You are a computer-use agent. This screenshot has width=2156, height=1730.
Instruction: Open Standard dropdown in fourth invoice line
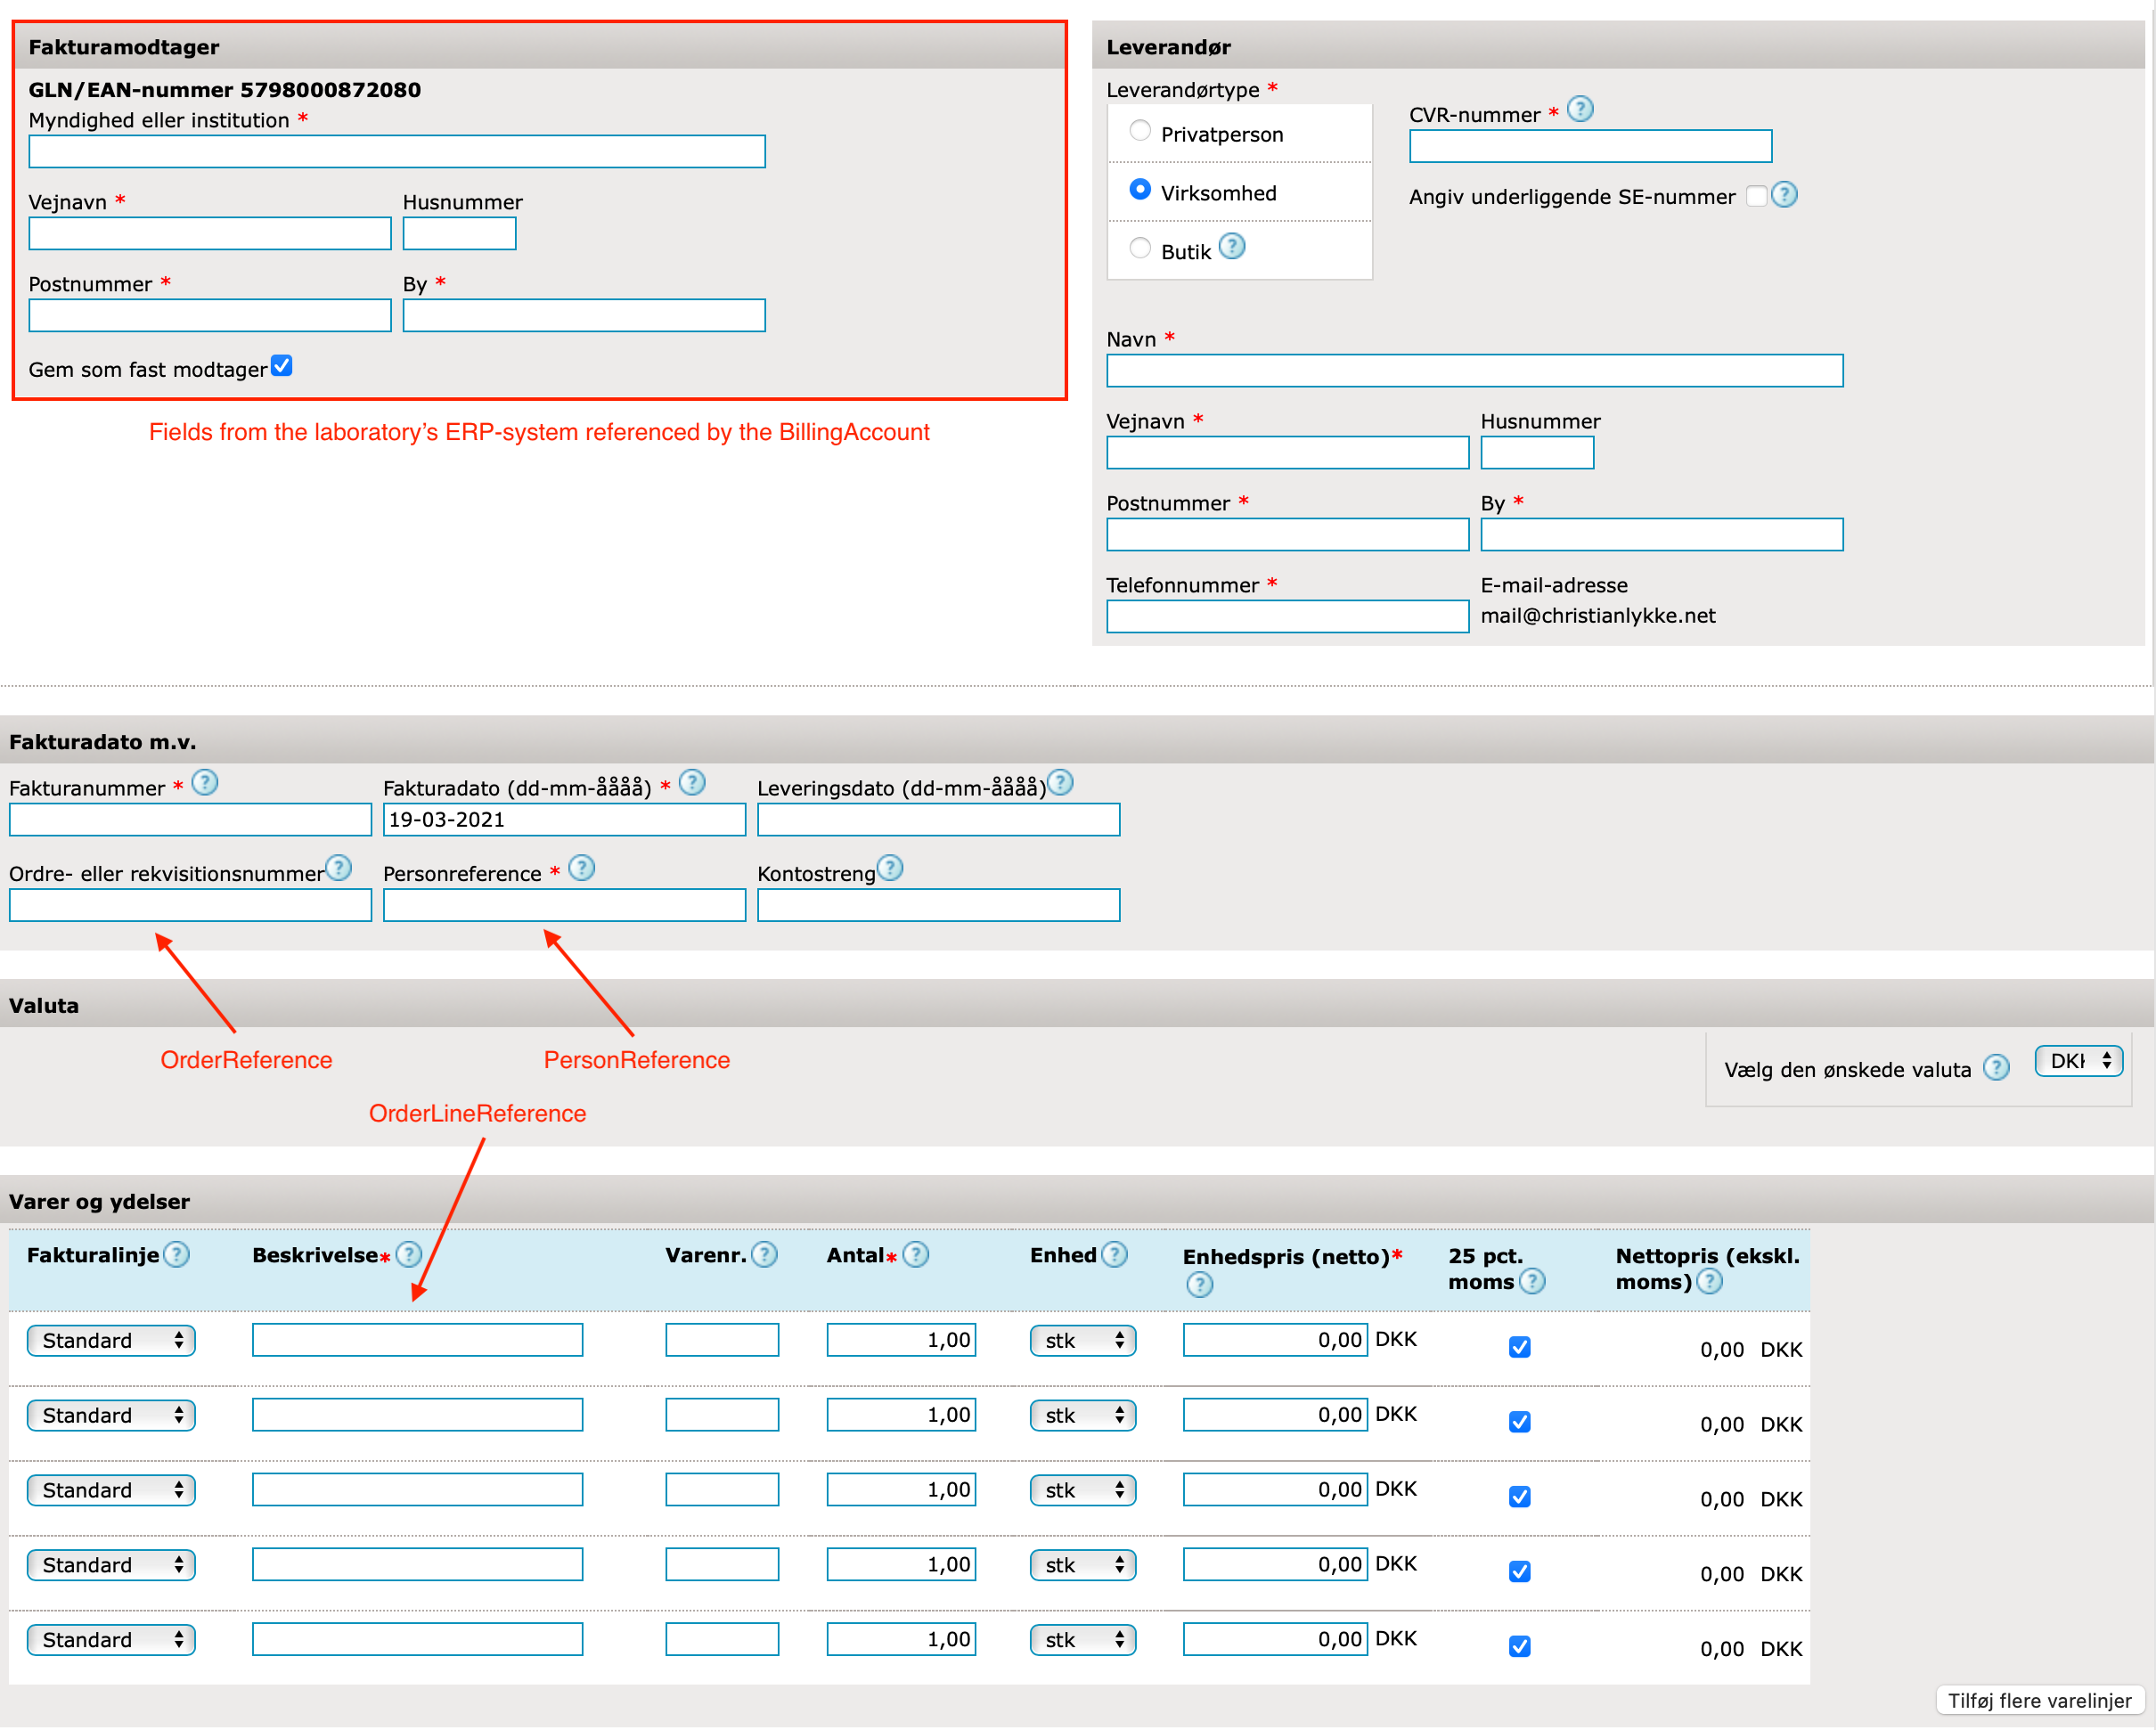coord(111,1566)
